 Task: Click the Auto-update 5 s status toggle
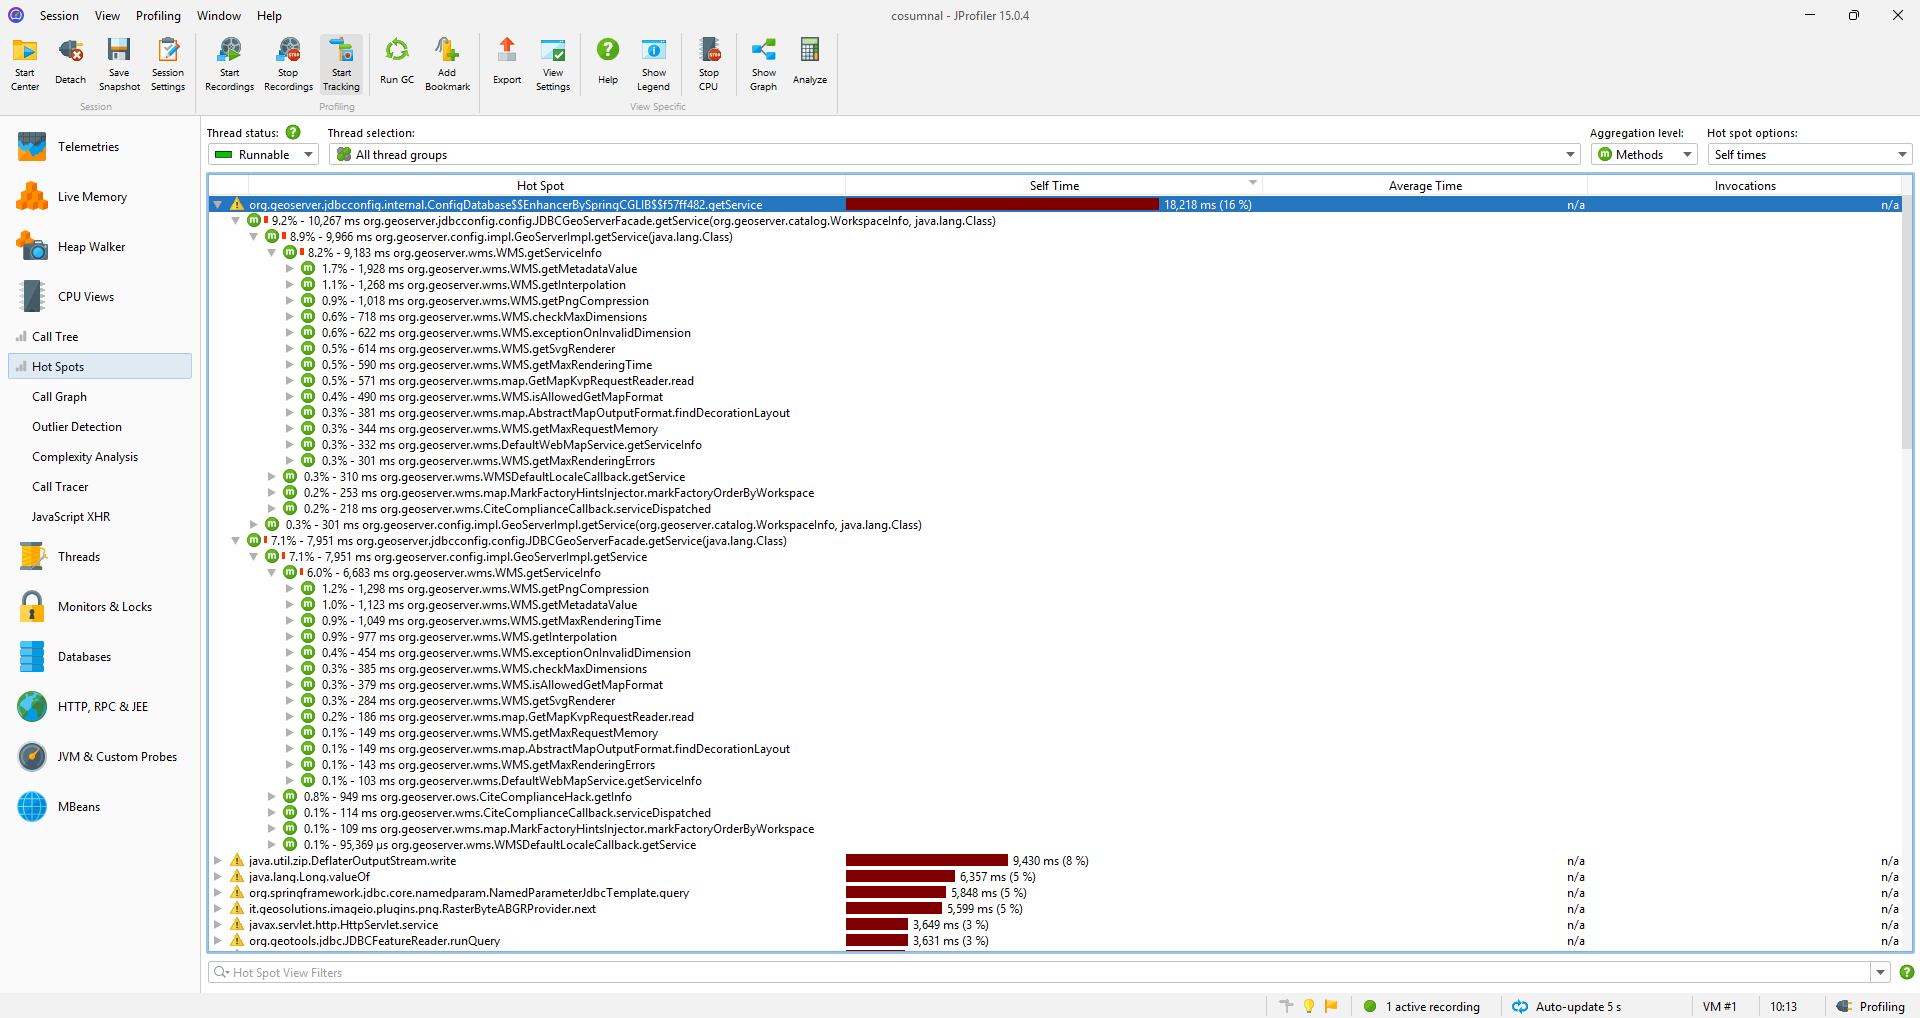point(1567,1007)
